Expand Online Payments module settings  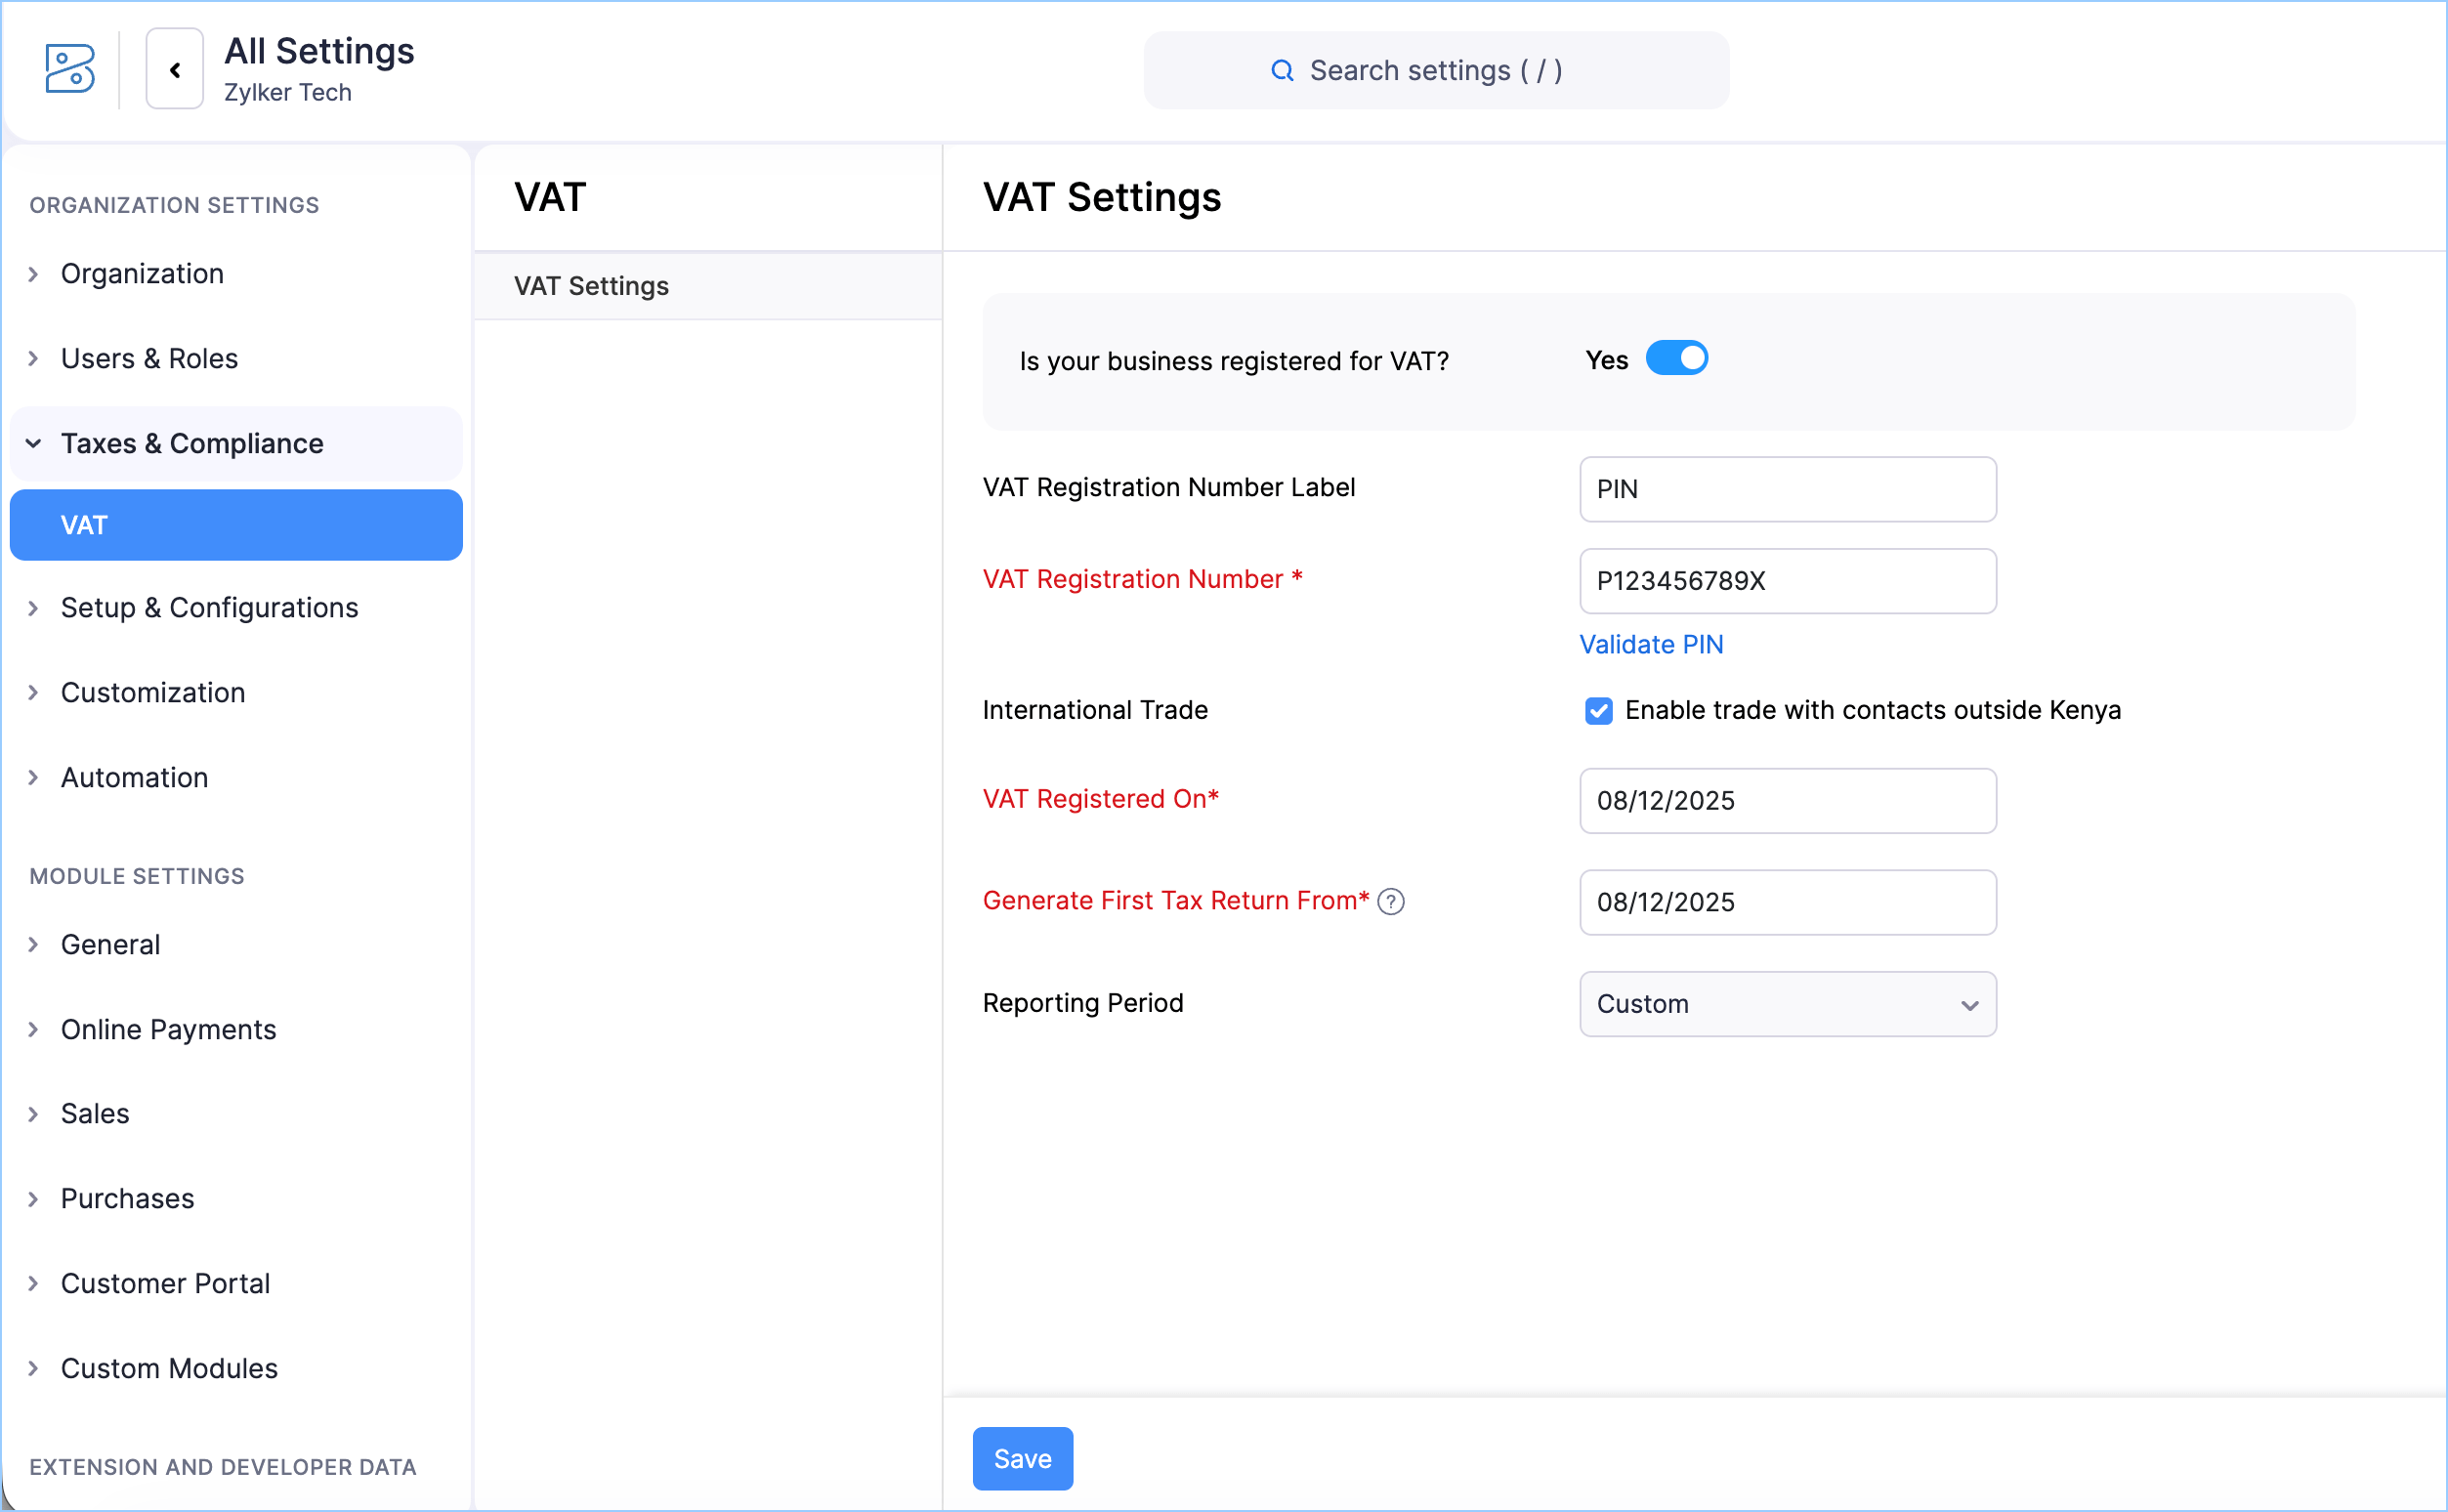click(x=168, y=1030)
